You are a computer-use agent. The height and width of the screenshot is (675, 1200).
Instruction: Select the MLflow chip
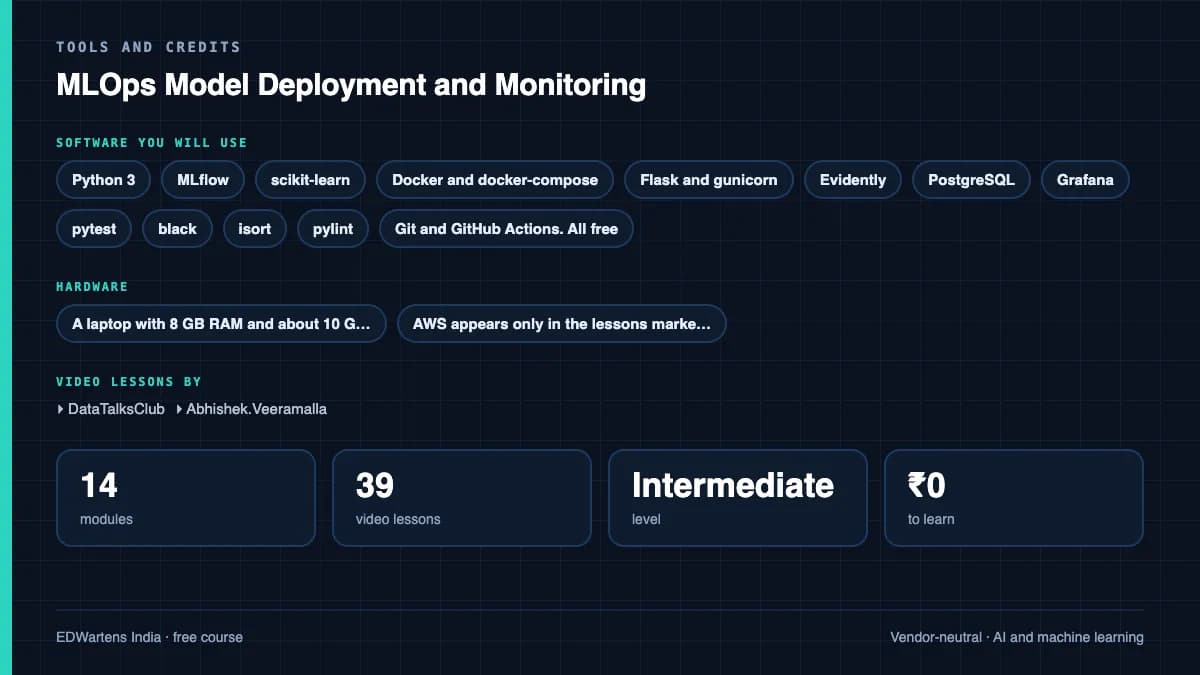tap(203, 180)
